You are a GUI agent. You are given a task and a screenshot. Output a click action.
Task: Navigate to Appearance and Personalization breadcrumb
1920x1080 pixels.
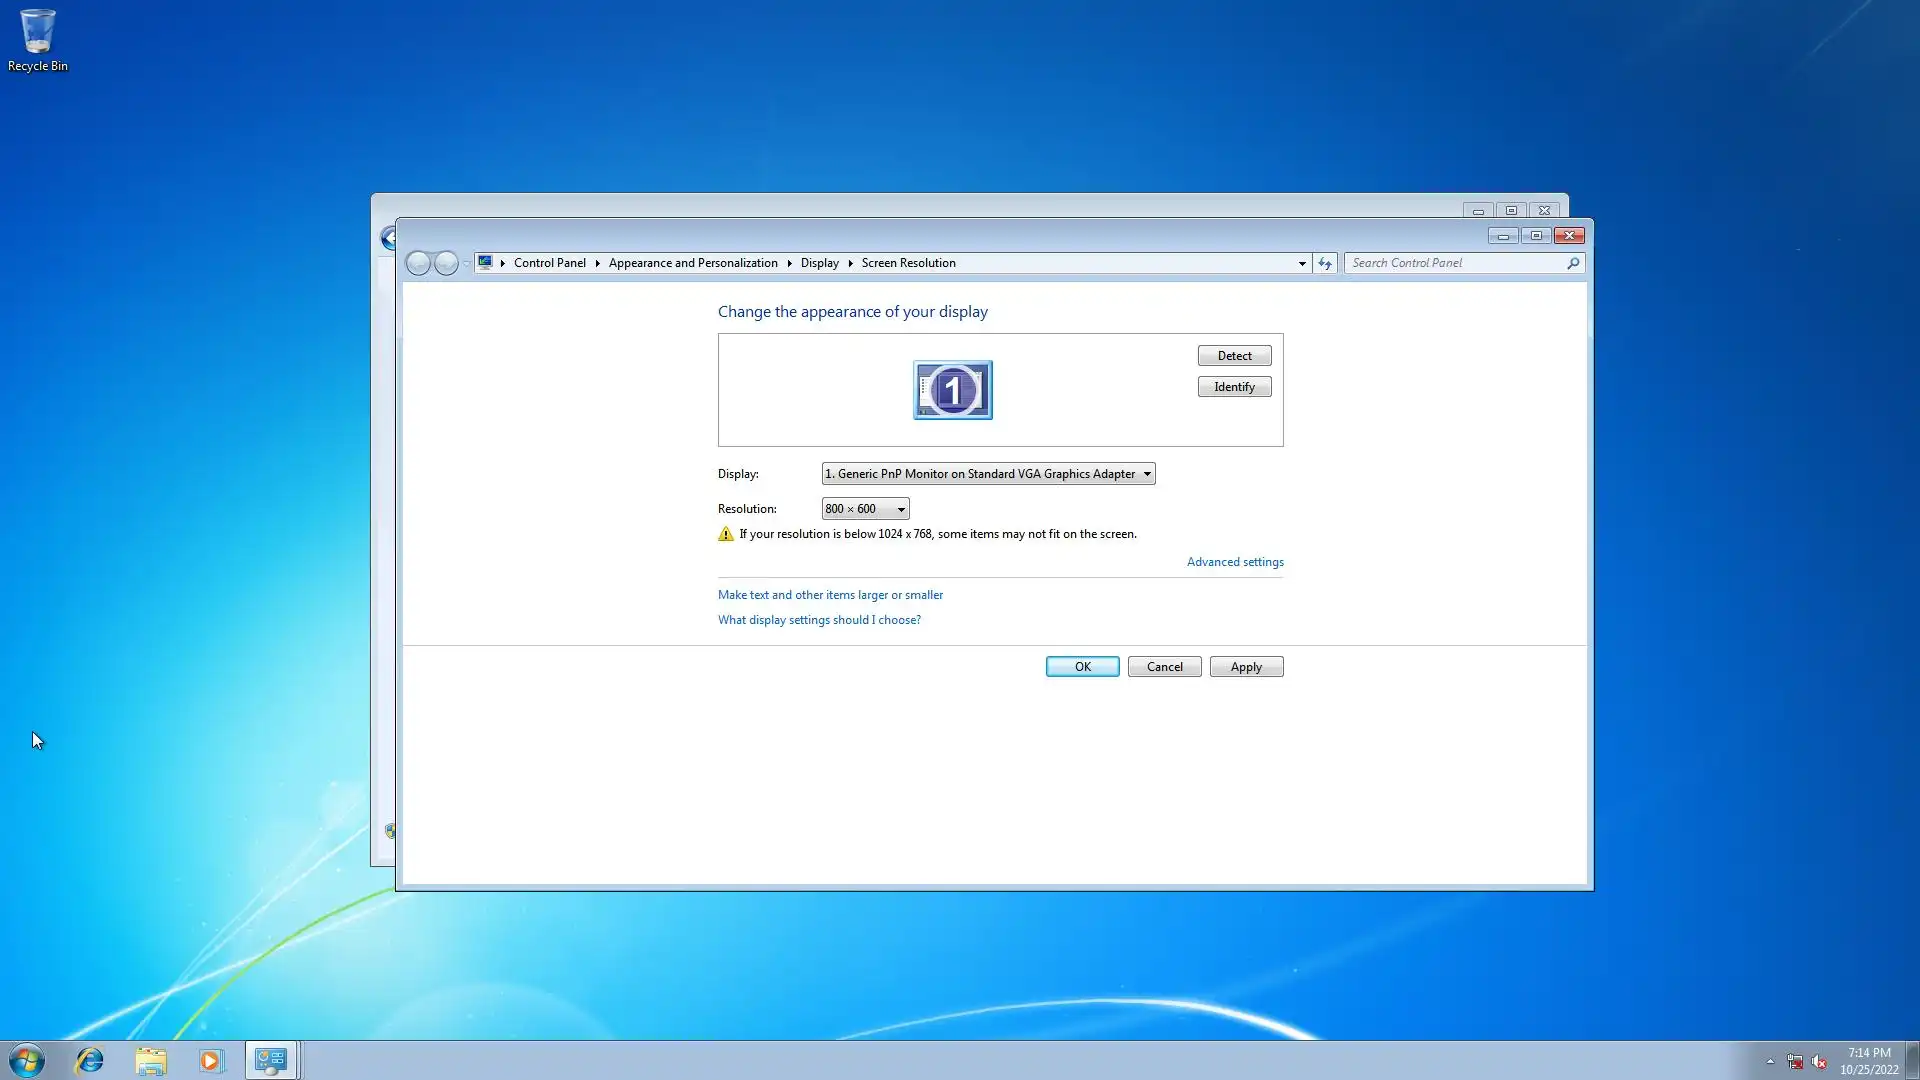coord(692,263)
